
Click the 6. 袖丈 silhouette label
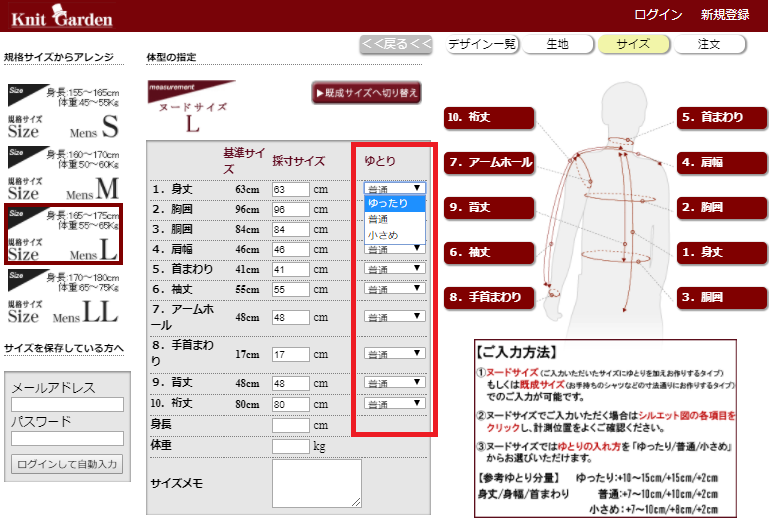coord(489,253)
